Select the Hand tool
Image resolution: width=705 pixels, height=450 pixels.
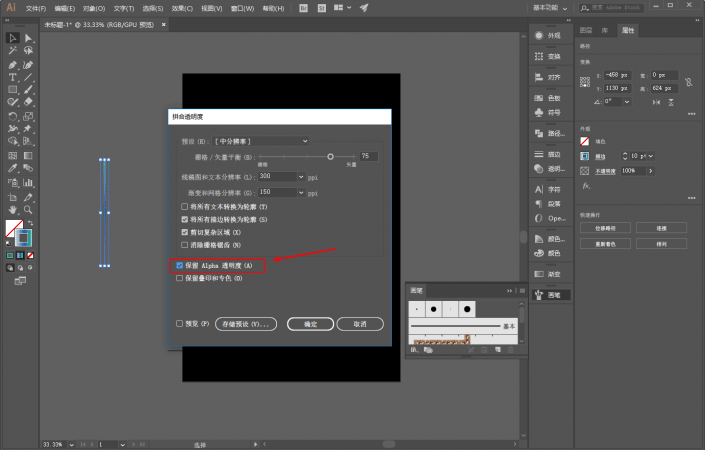click(x=13, y=209)
